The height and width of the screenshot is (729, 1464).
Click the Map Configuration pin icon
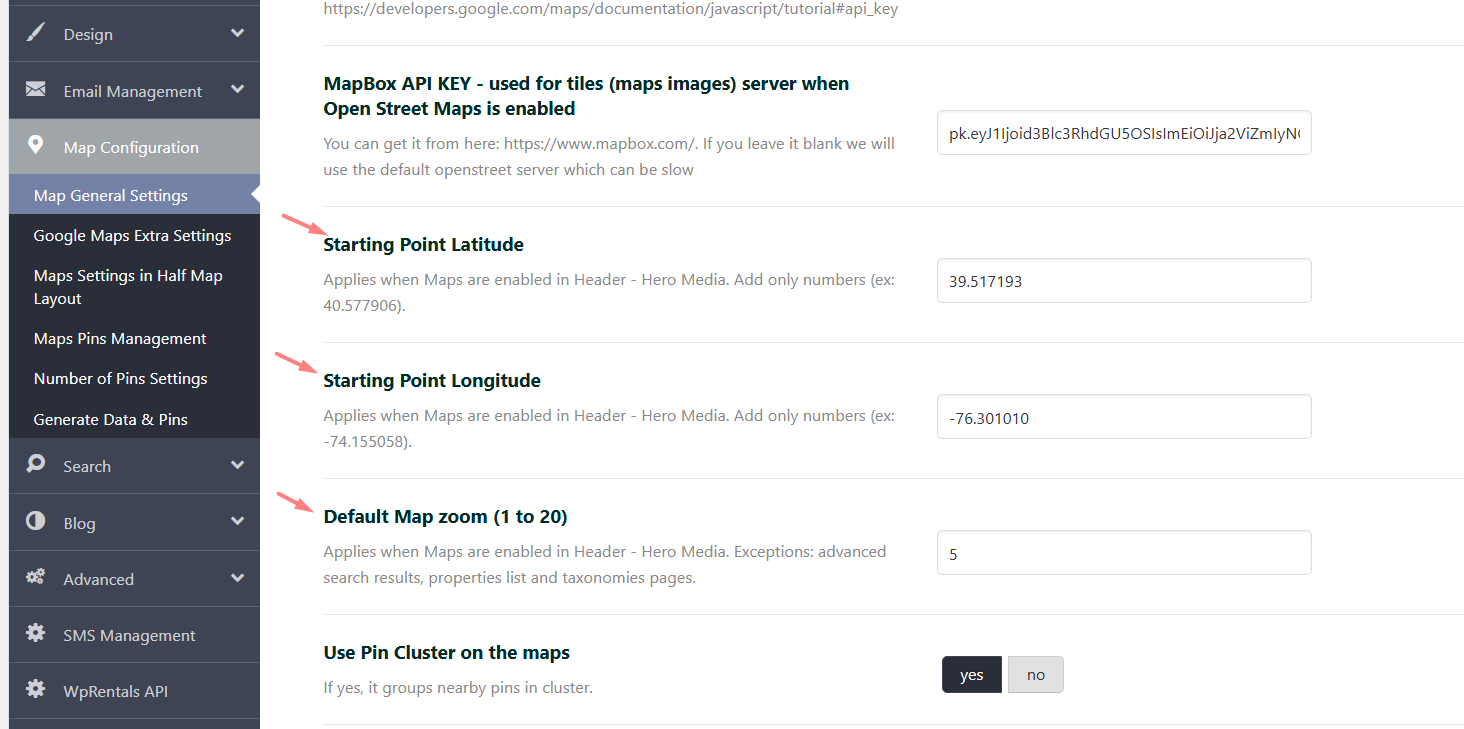pos(36,146)
